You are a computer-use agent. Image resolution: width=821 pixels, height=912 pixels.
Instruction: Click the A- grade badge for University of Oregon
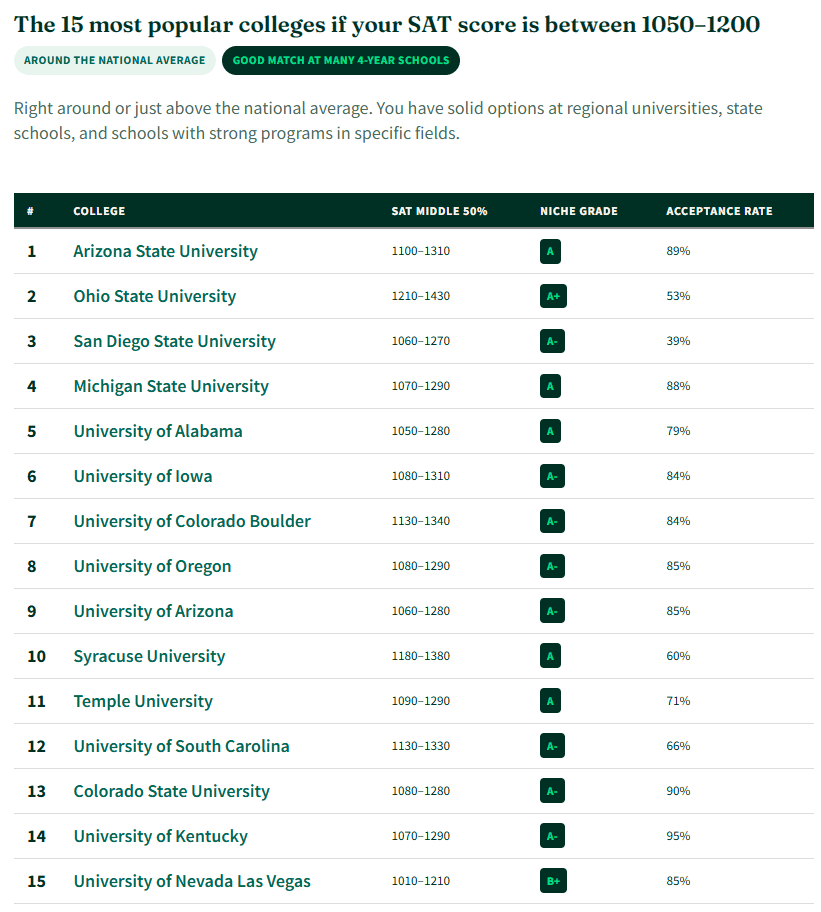[x=552, y=567]
